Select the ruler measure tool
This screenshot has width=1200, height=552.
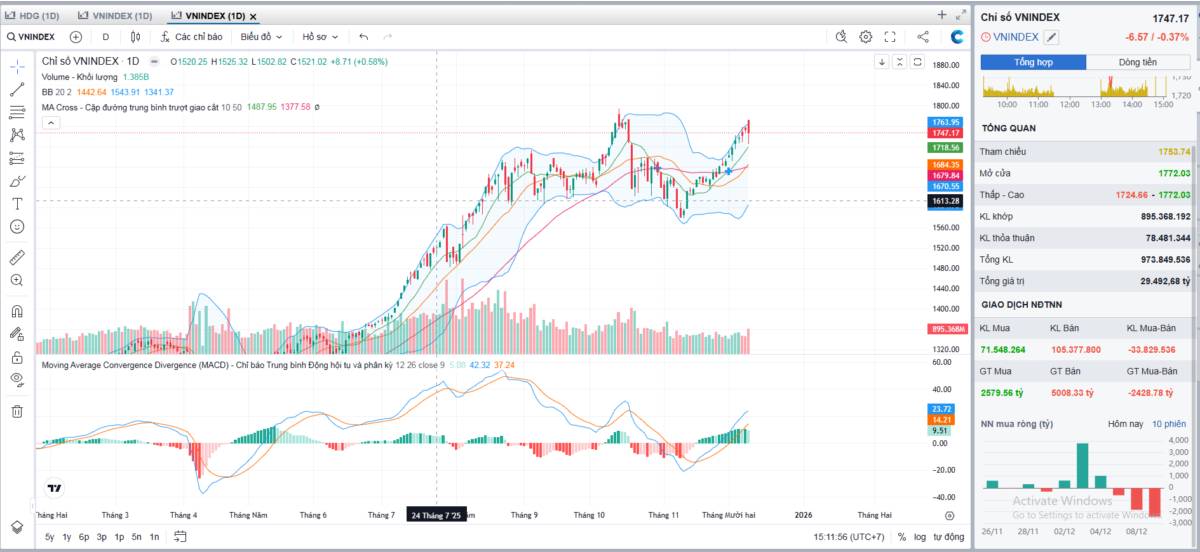pos(17,257)
